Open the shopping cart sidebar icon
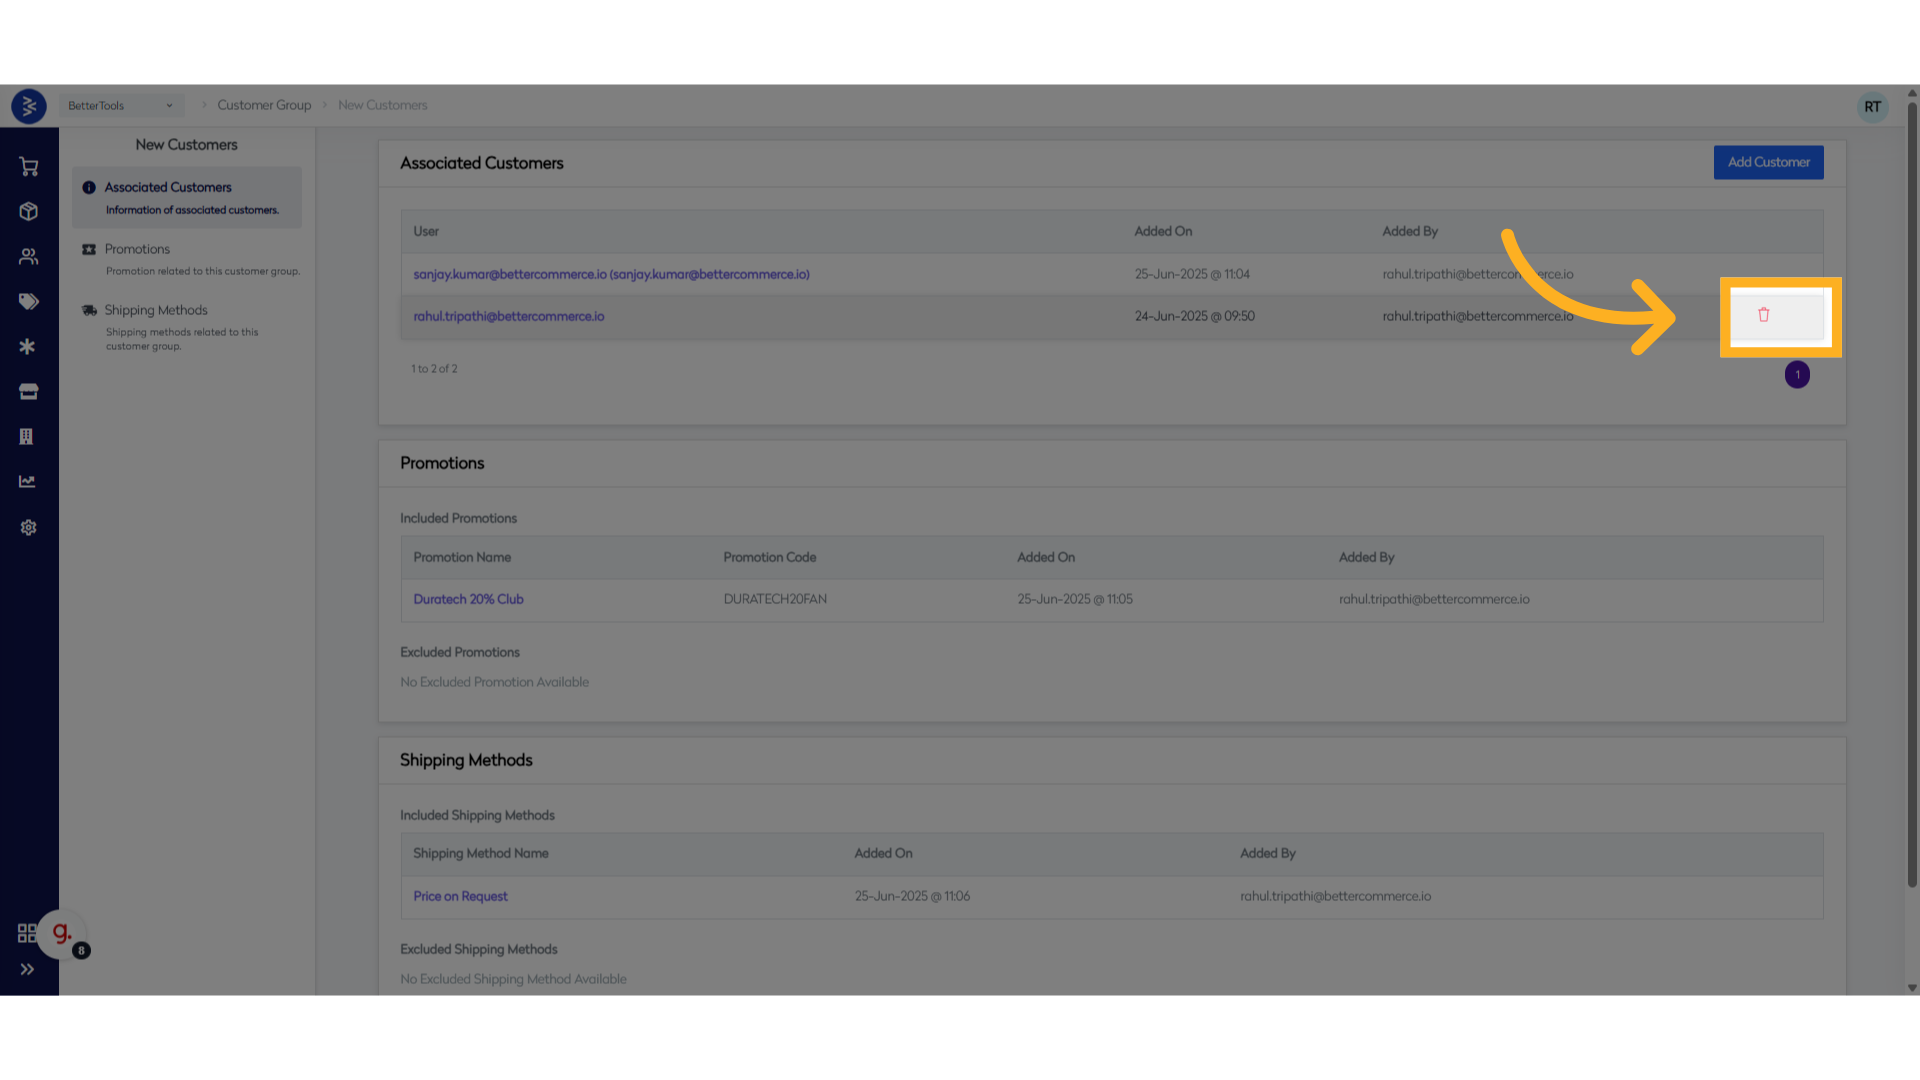The height and width of the screenshot is (1080, 1920). point(28,167)
